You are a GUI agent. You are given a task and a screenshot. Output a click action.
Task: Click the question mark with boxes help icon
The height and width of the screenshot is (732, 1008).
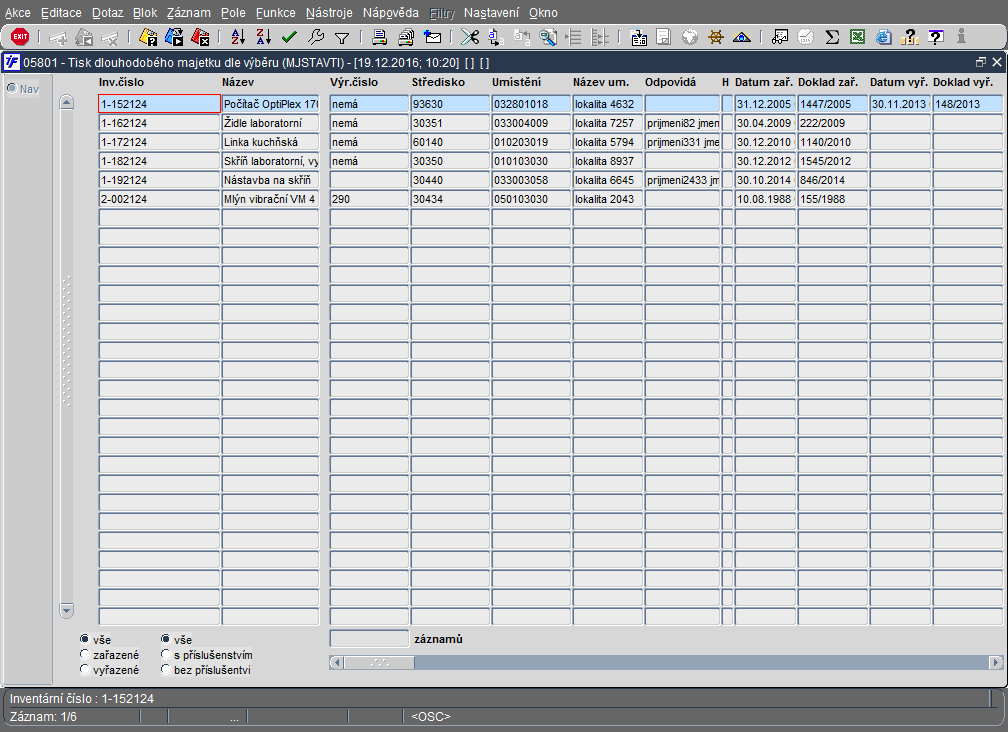[909, 37]
